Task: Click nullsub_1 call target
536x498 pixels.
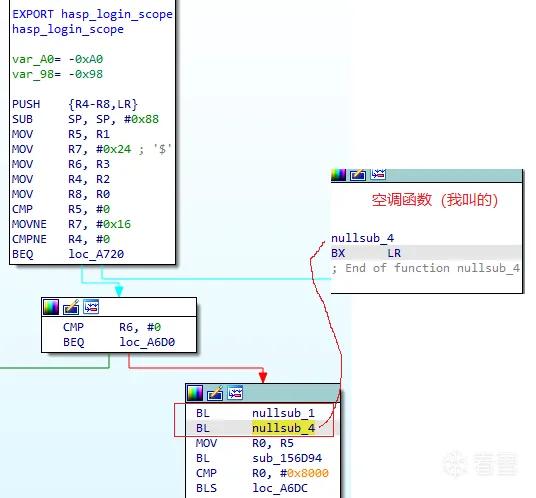Action: click(283, 413)
